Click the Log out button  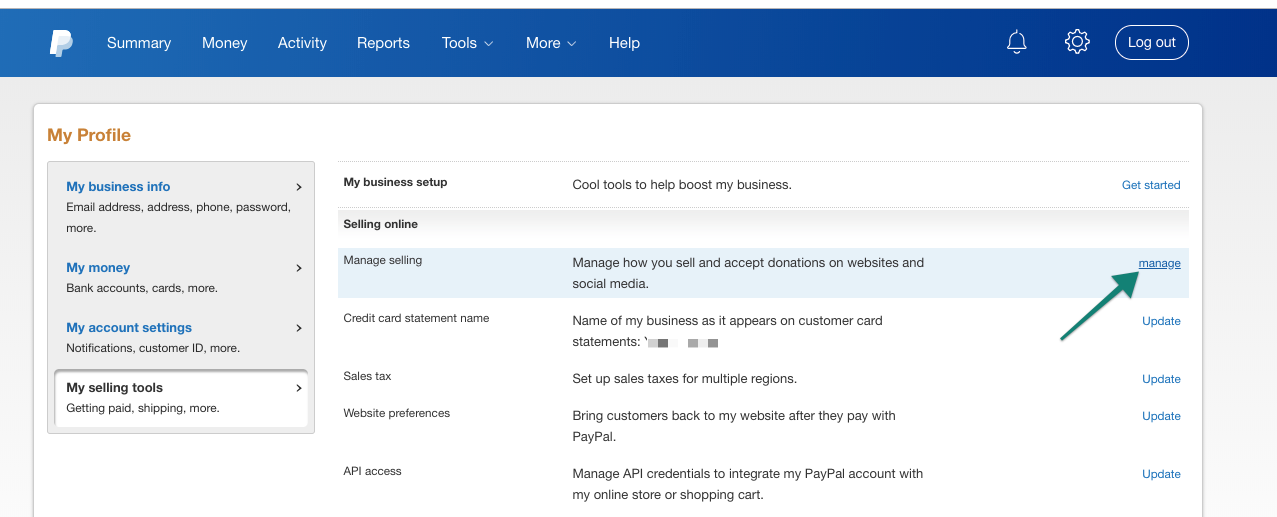(x=1152, y=42)
